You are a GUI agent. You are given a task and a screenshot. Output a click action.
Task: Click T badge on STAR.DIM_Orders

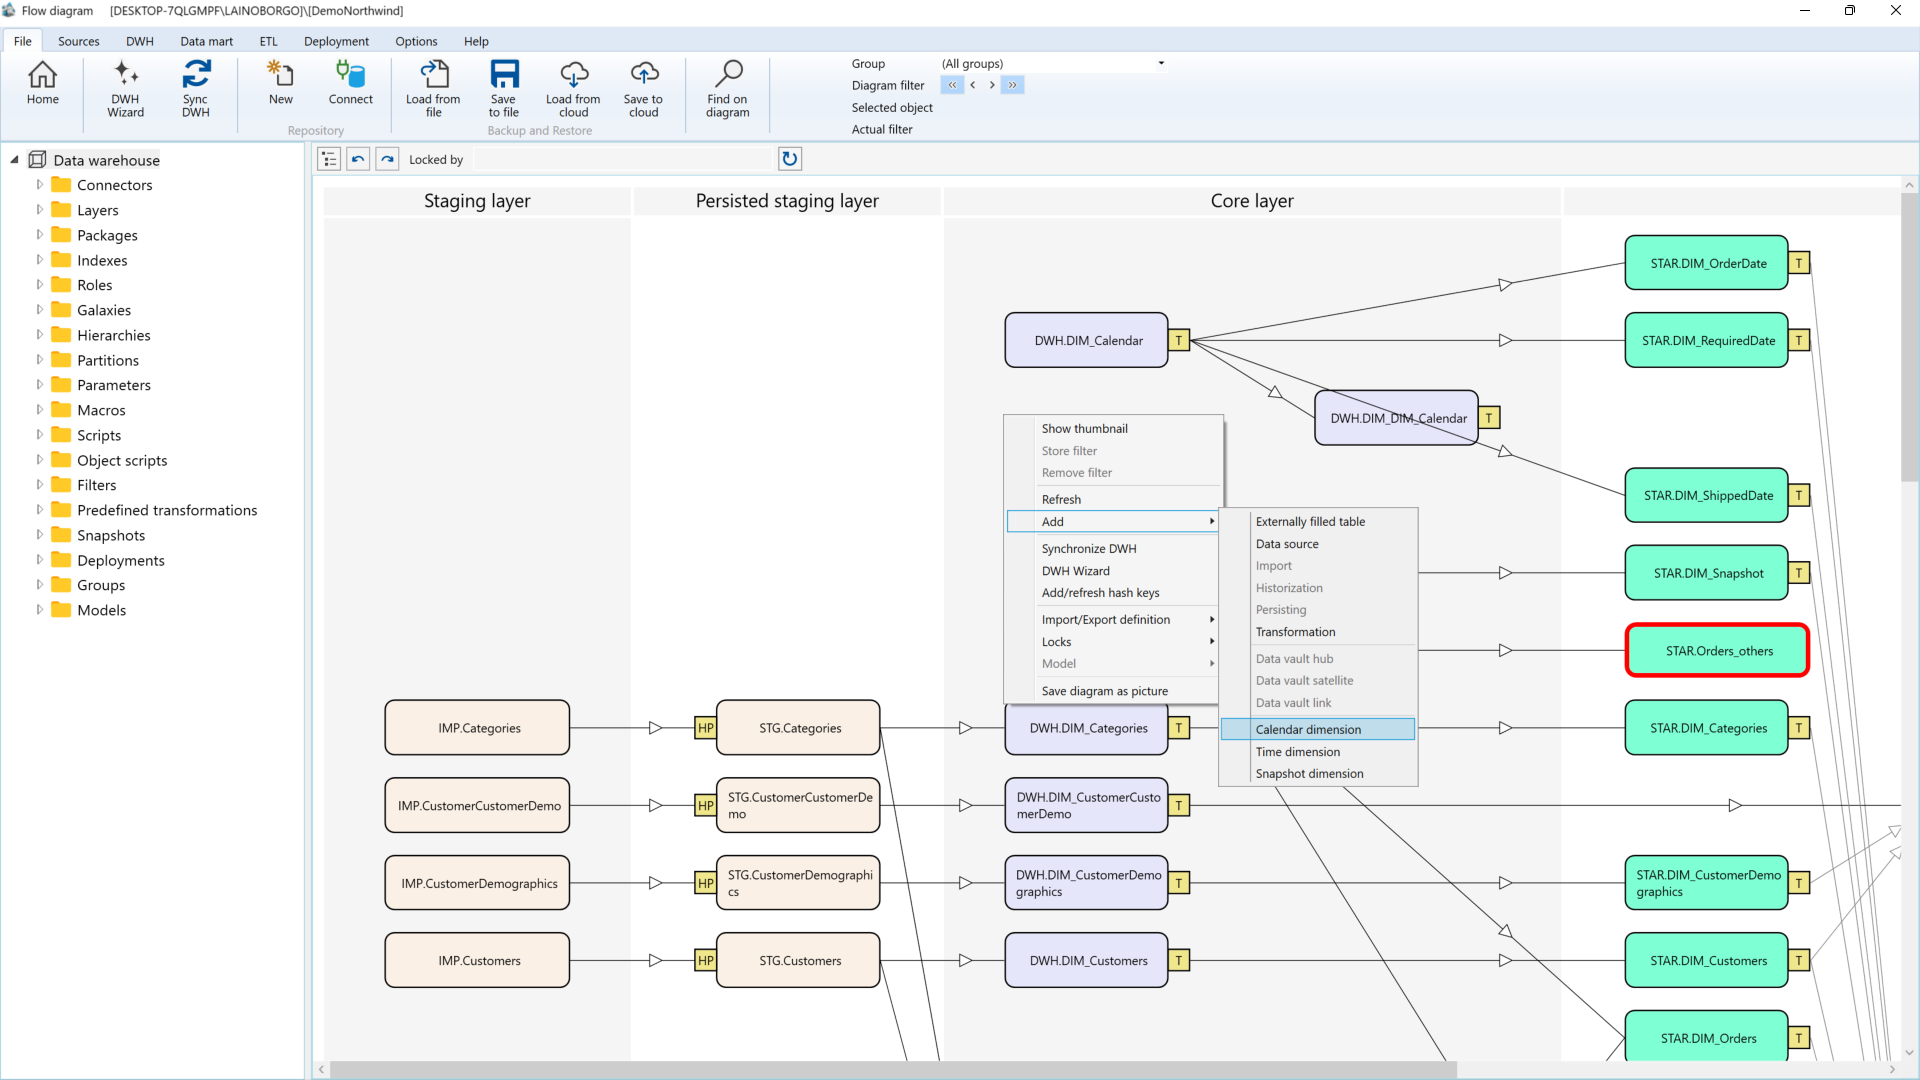tap(1799, 1038)
